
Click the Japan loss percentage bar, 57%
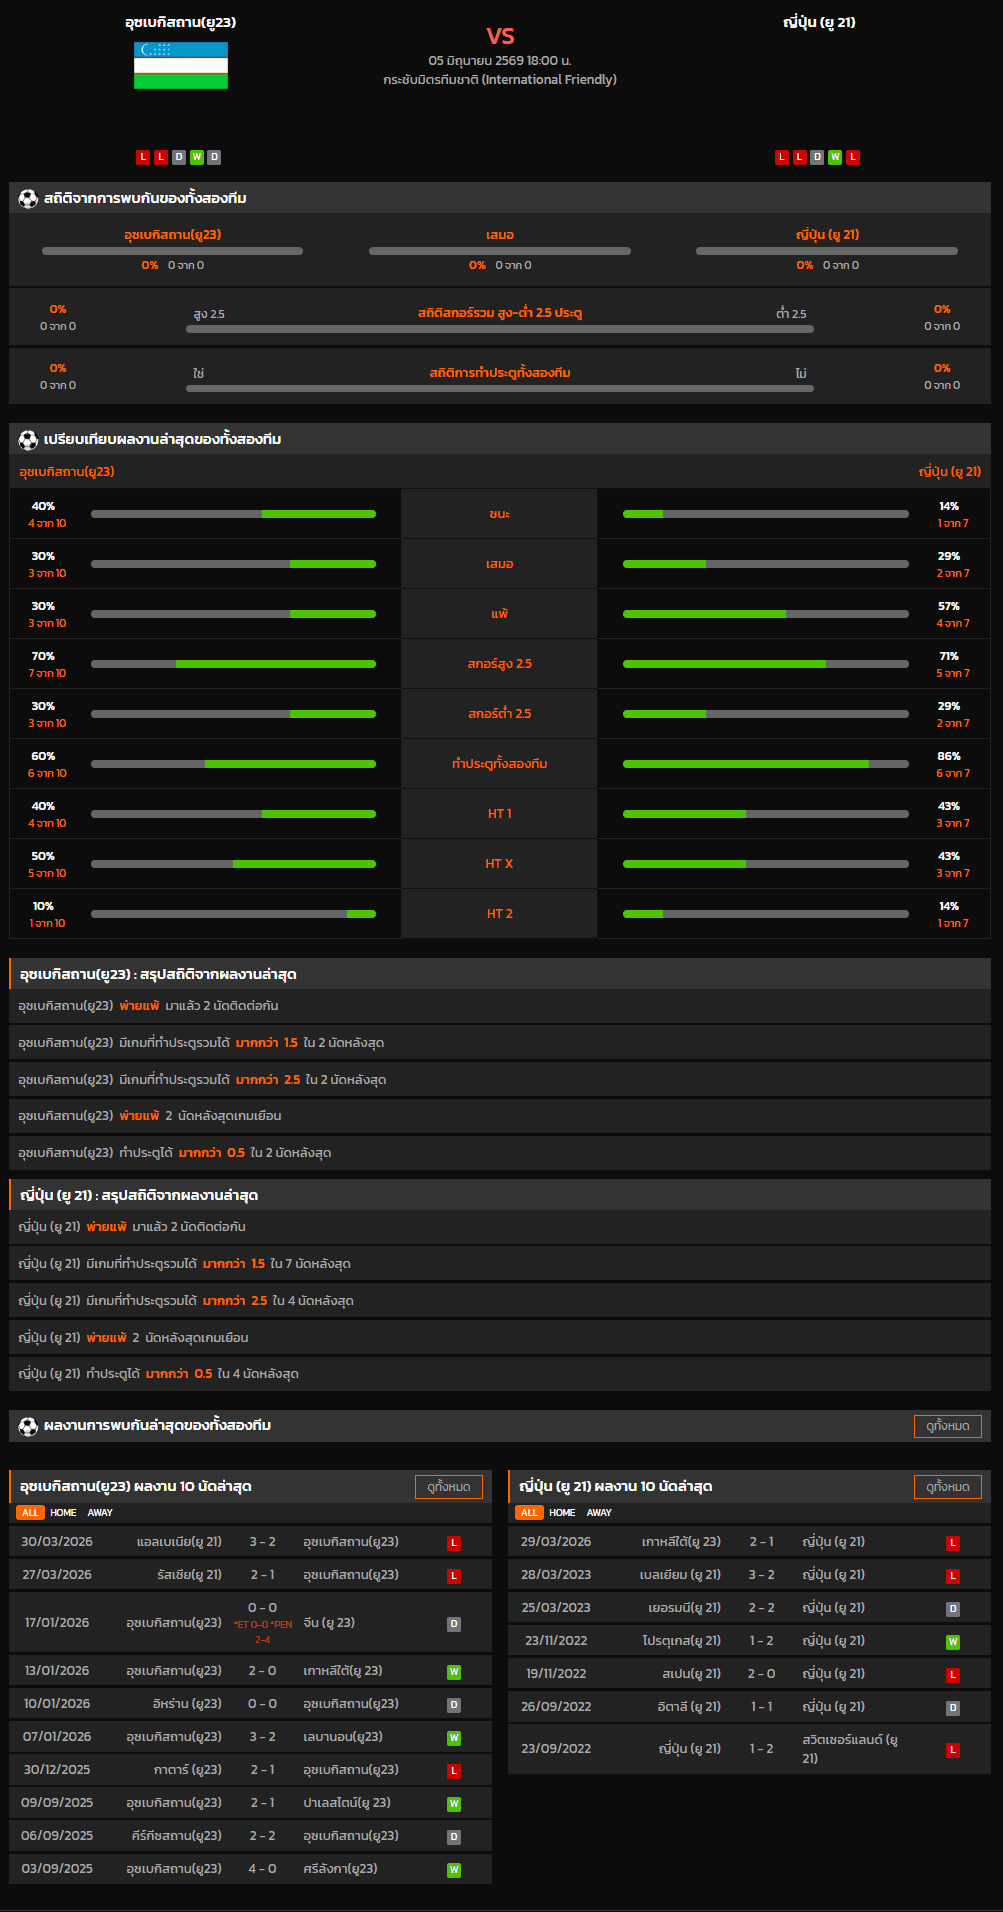766,614
